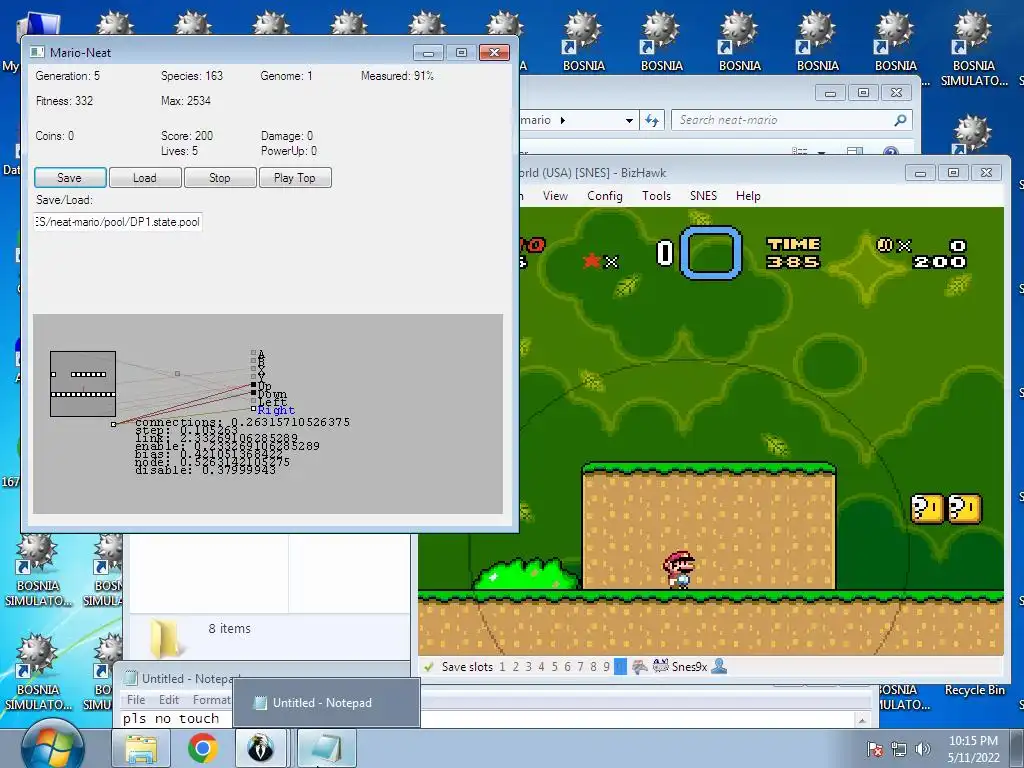The width and height of the screenshot is (1024, 768).
Task: Toggle the preview pane icon in Explorer
Action: click(855, 151)
